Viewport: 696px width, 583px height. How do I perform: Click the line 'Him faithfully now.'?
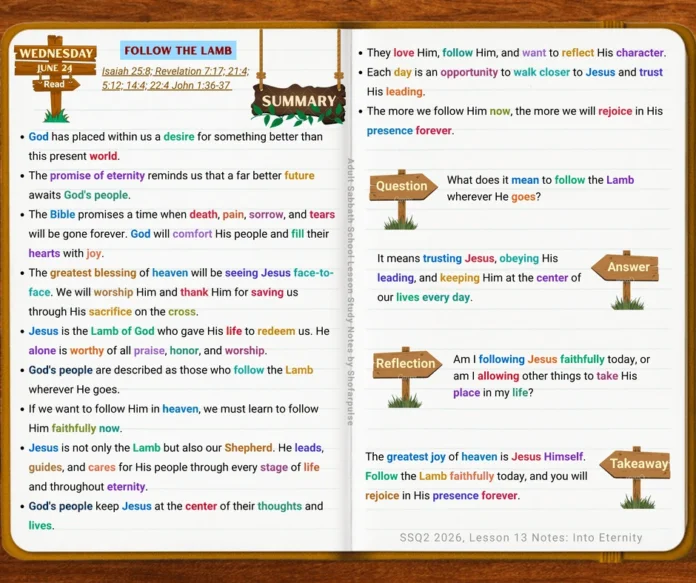(x=75, y=428)
